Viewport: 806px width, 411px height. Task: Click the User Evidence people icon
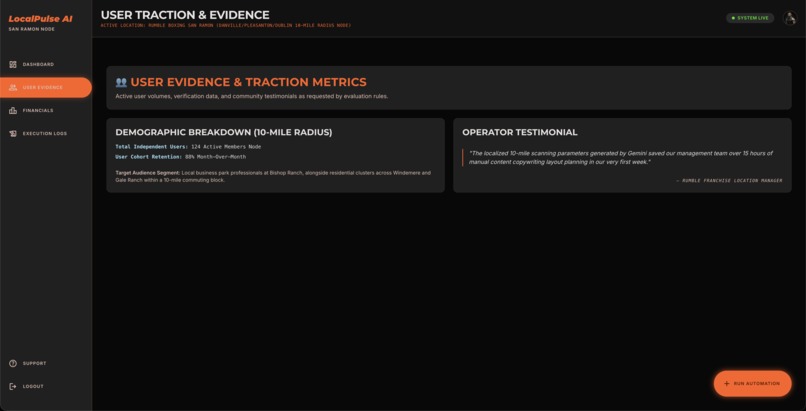13,87
